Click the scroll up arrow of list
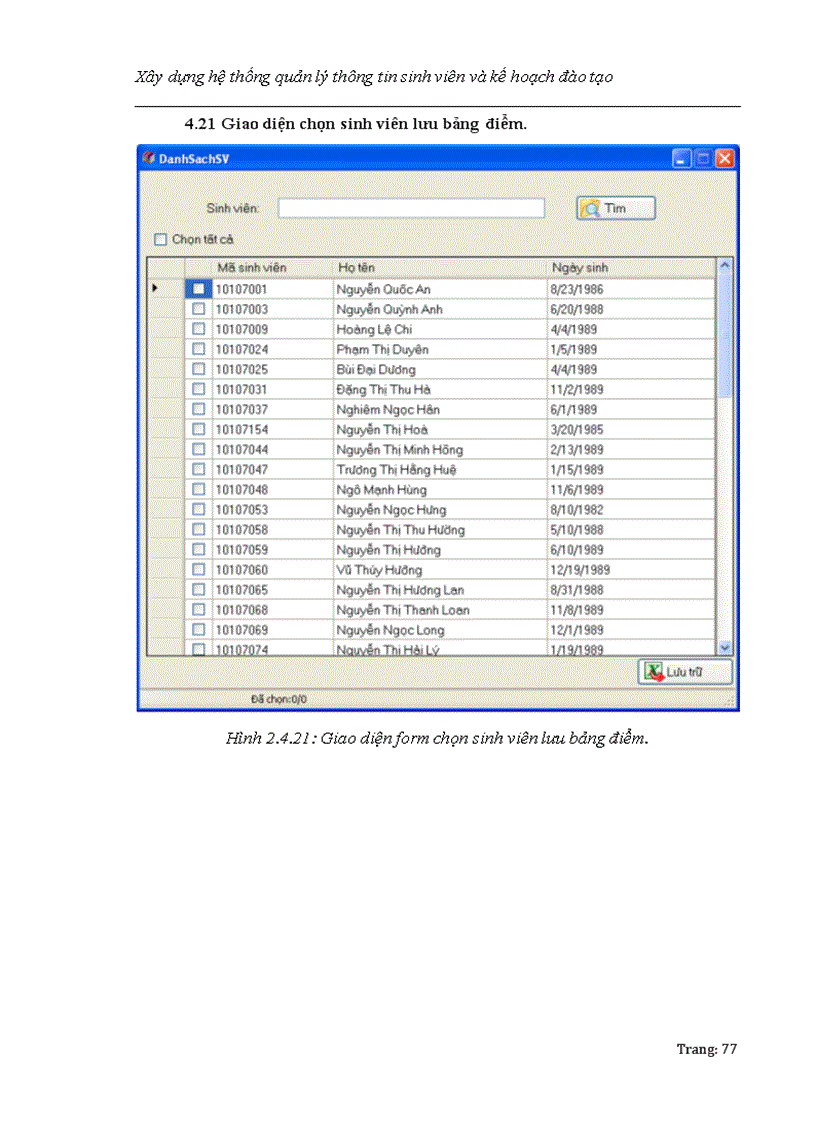The image size is (816, 1123). [725, 266]
